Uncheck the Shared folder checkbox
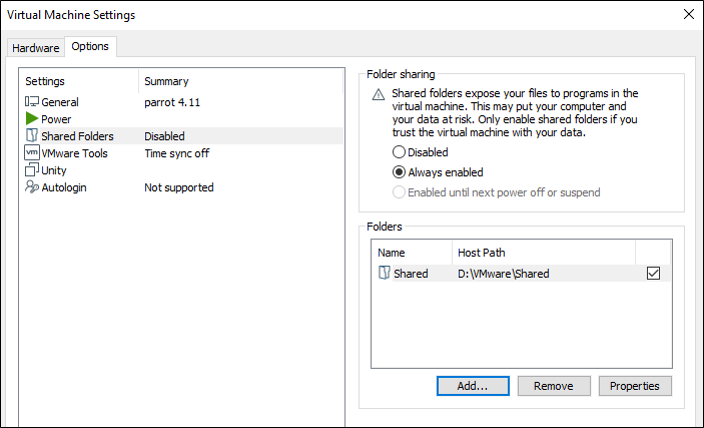Image resolution: width=704 pixels, height=428 pixels. pos(654,273)
